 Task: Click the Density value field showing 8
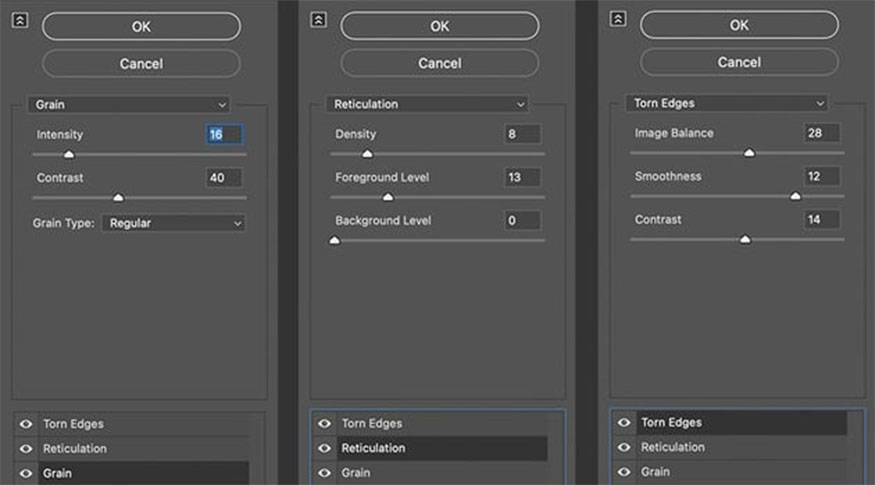tap(522, 134)
